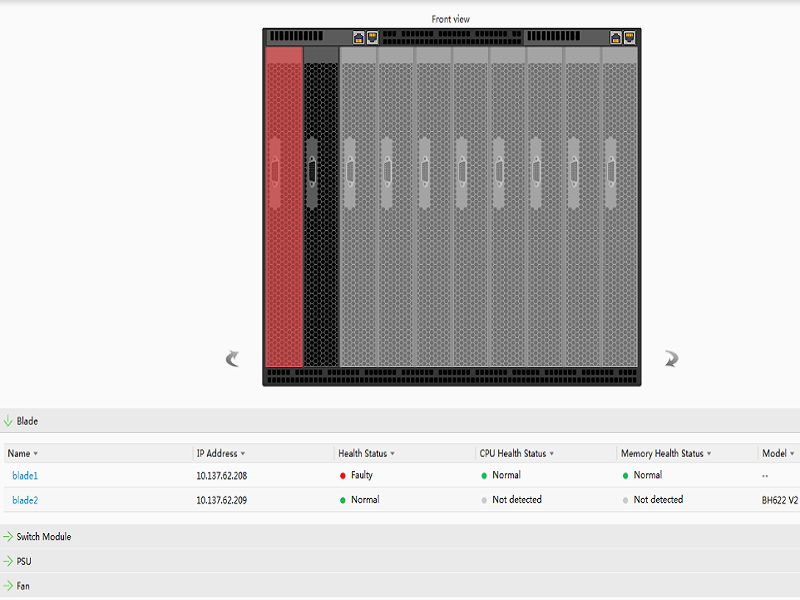Click the red fault indicator dot for blade1

click(343, 476)
